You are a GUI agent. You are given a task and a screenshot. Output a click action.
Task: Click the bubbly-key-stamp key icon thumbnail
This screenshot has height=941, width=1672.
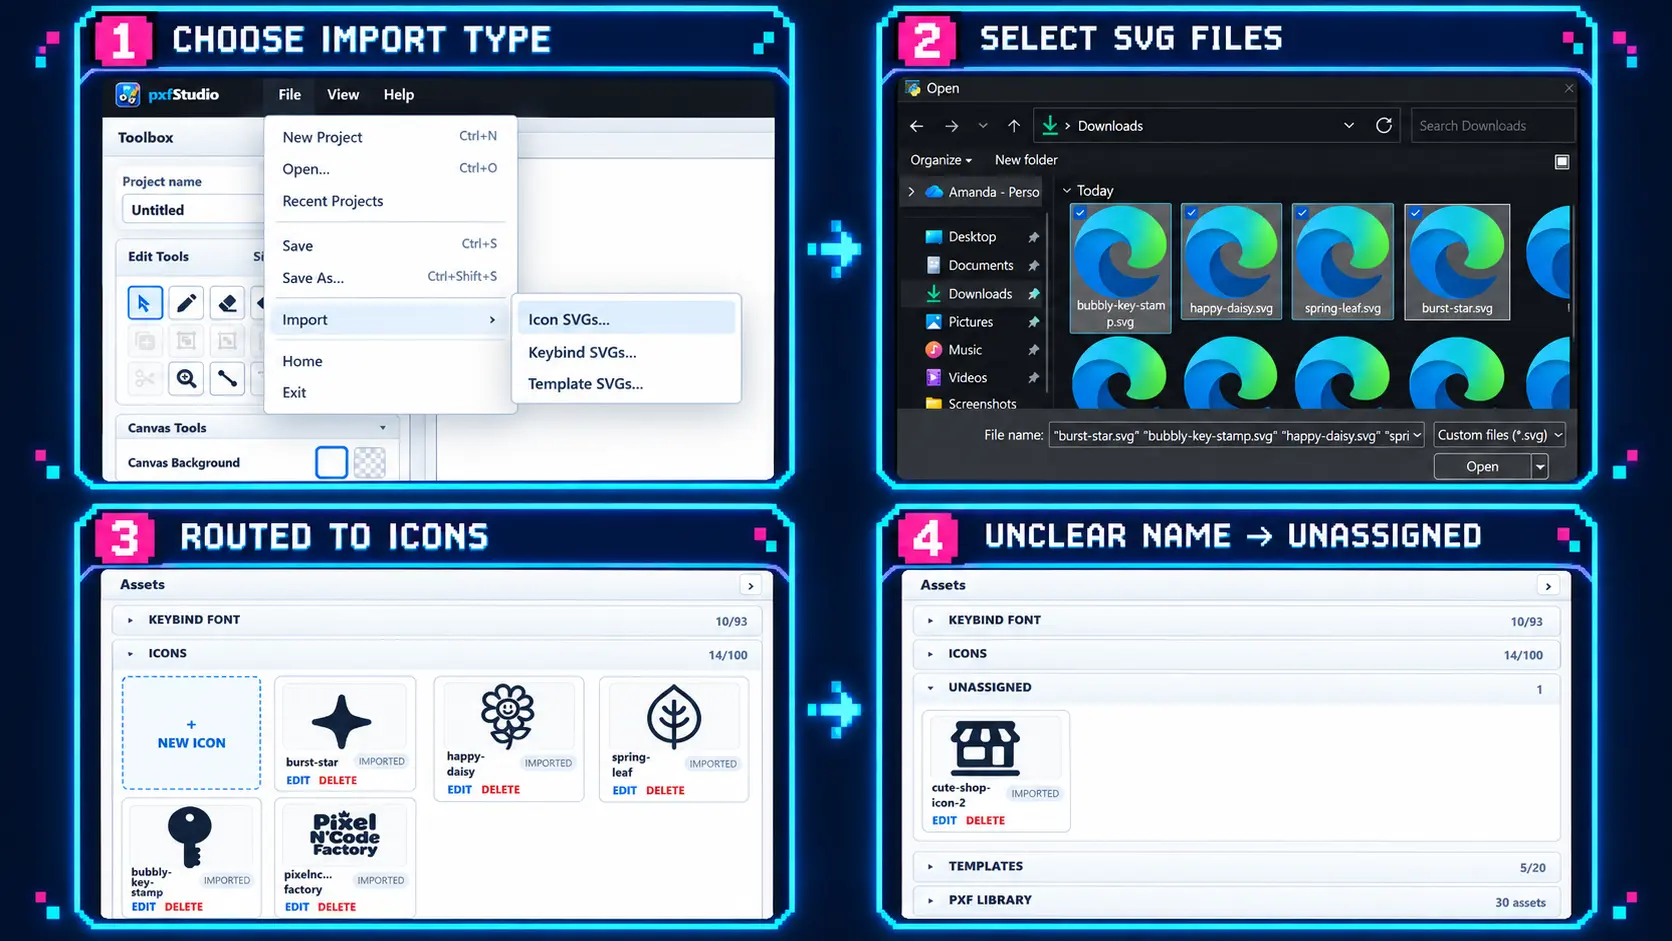[190, 835]
